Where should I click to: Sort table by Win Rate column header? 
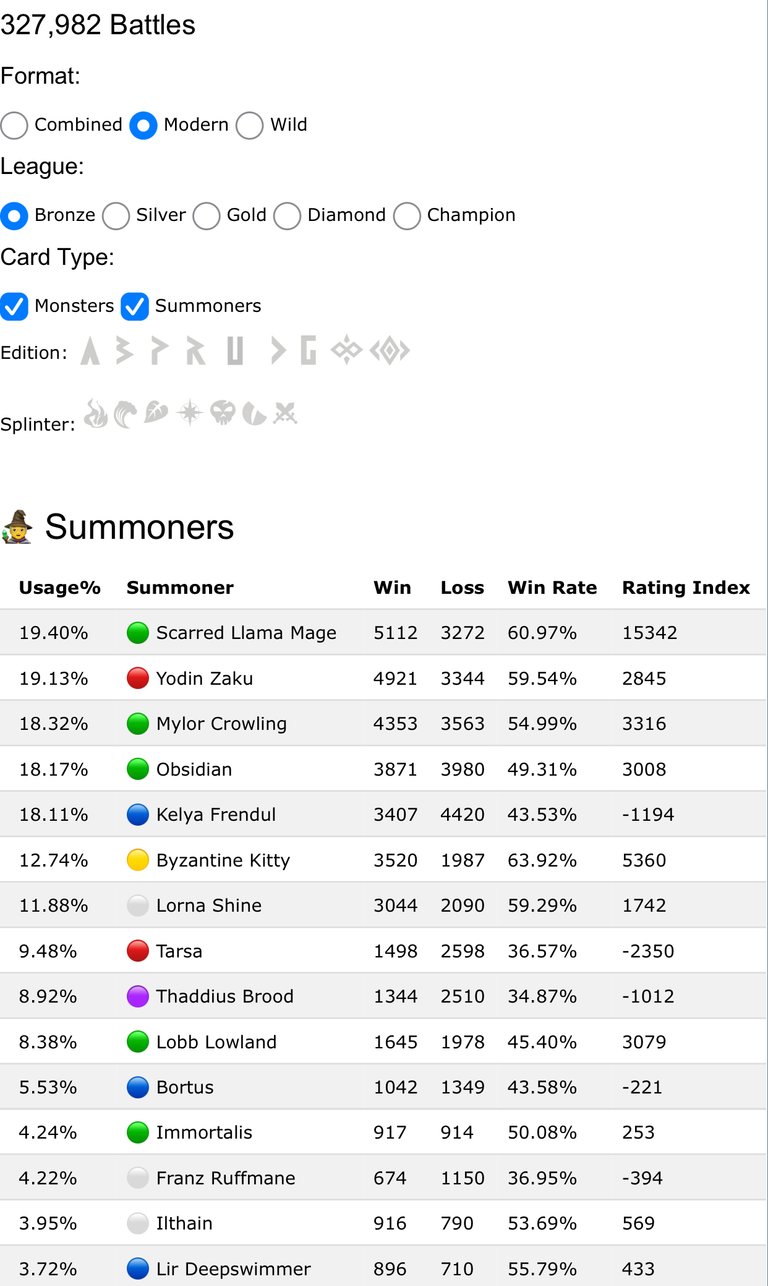tap(552, 588)
